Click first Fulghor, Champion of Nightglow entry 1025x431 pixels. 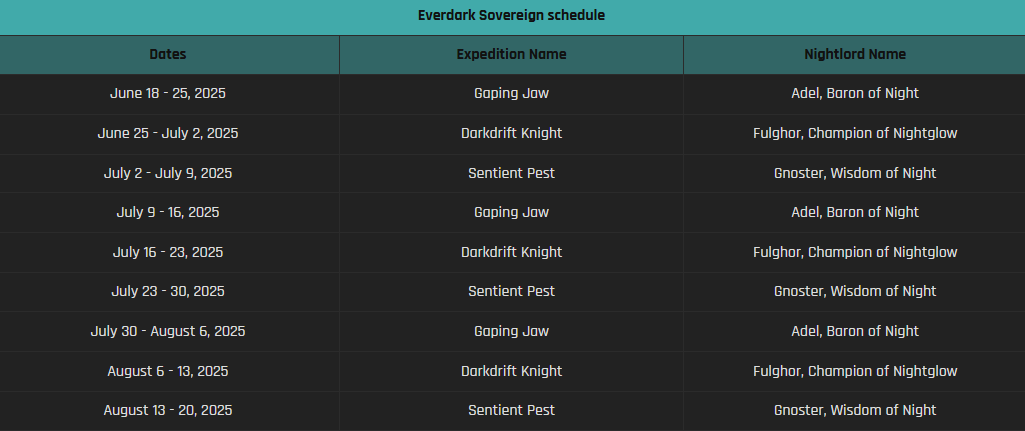tap(854, 133)
